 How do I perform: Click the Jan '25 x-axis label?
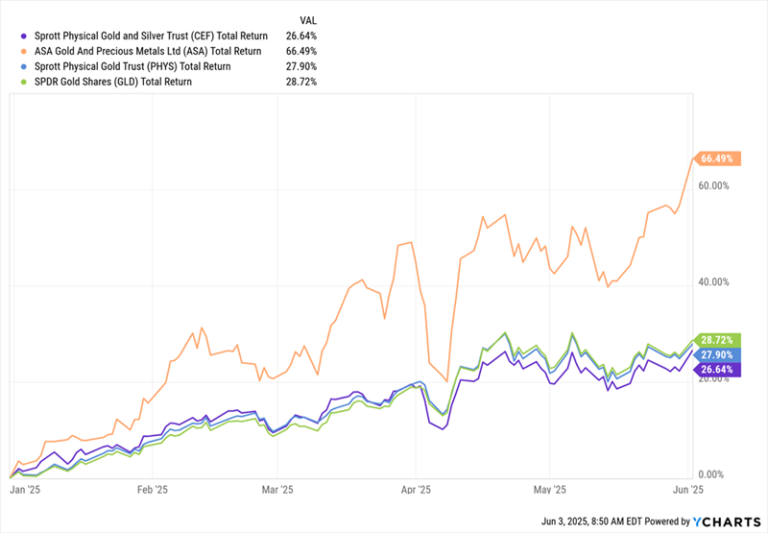click(25, 490)
